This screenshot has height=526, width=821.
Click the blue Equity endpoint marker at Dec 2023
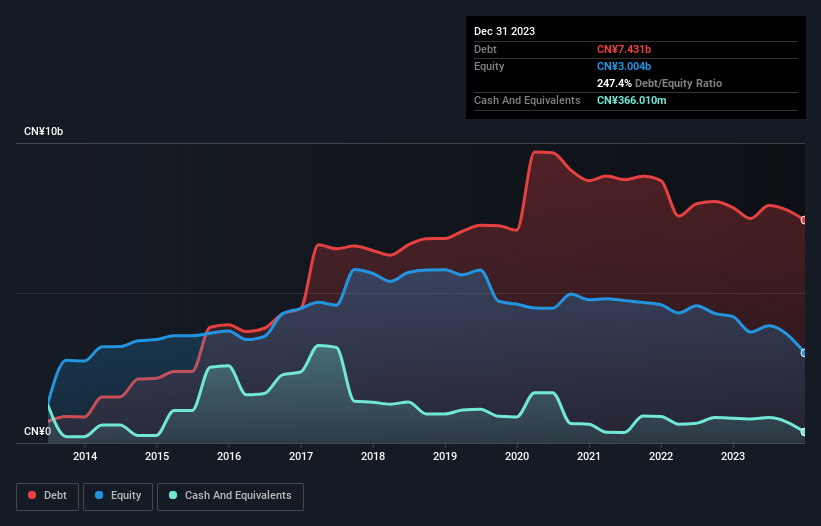pos(804,353)
